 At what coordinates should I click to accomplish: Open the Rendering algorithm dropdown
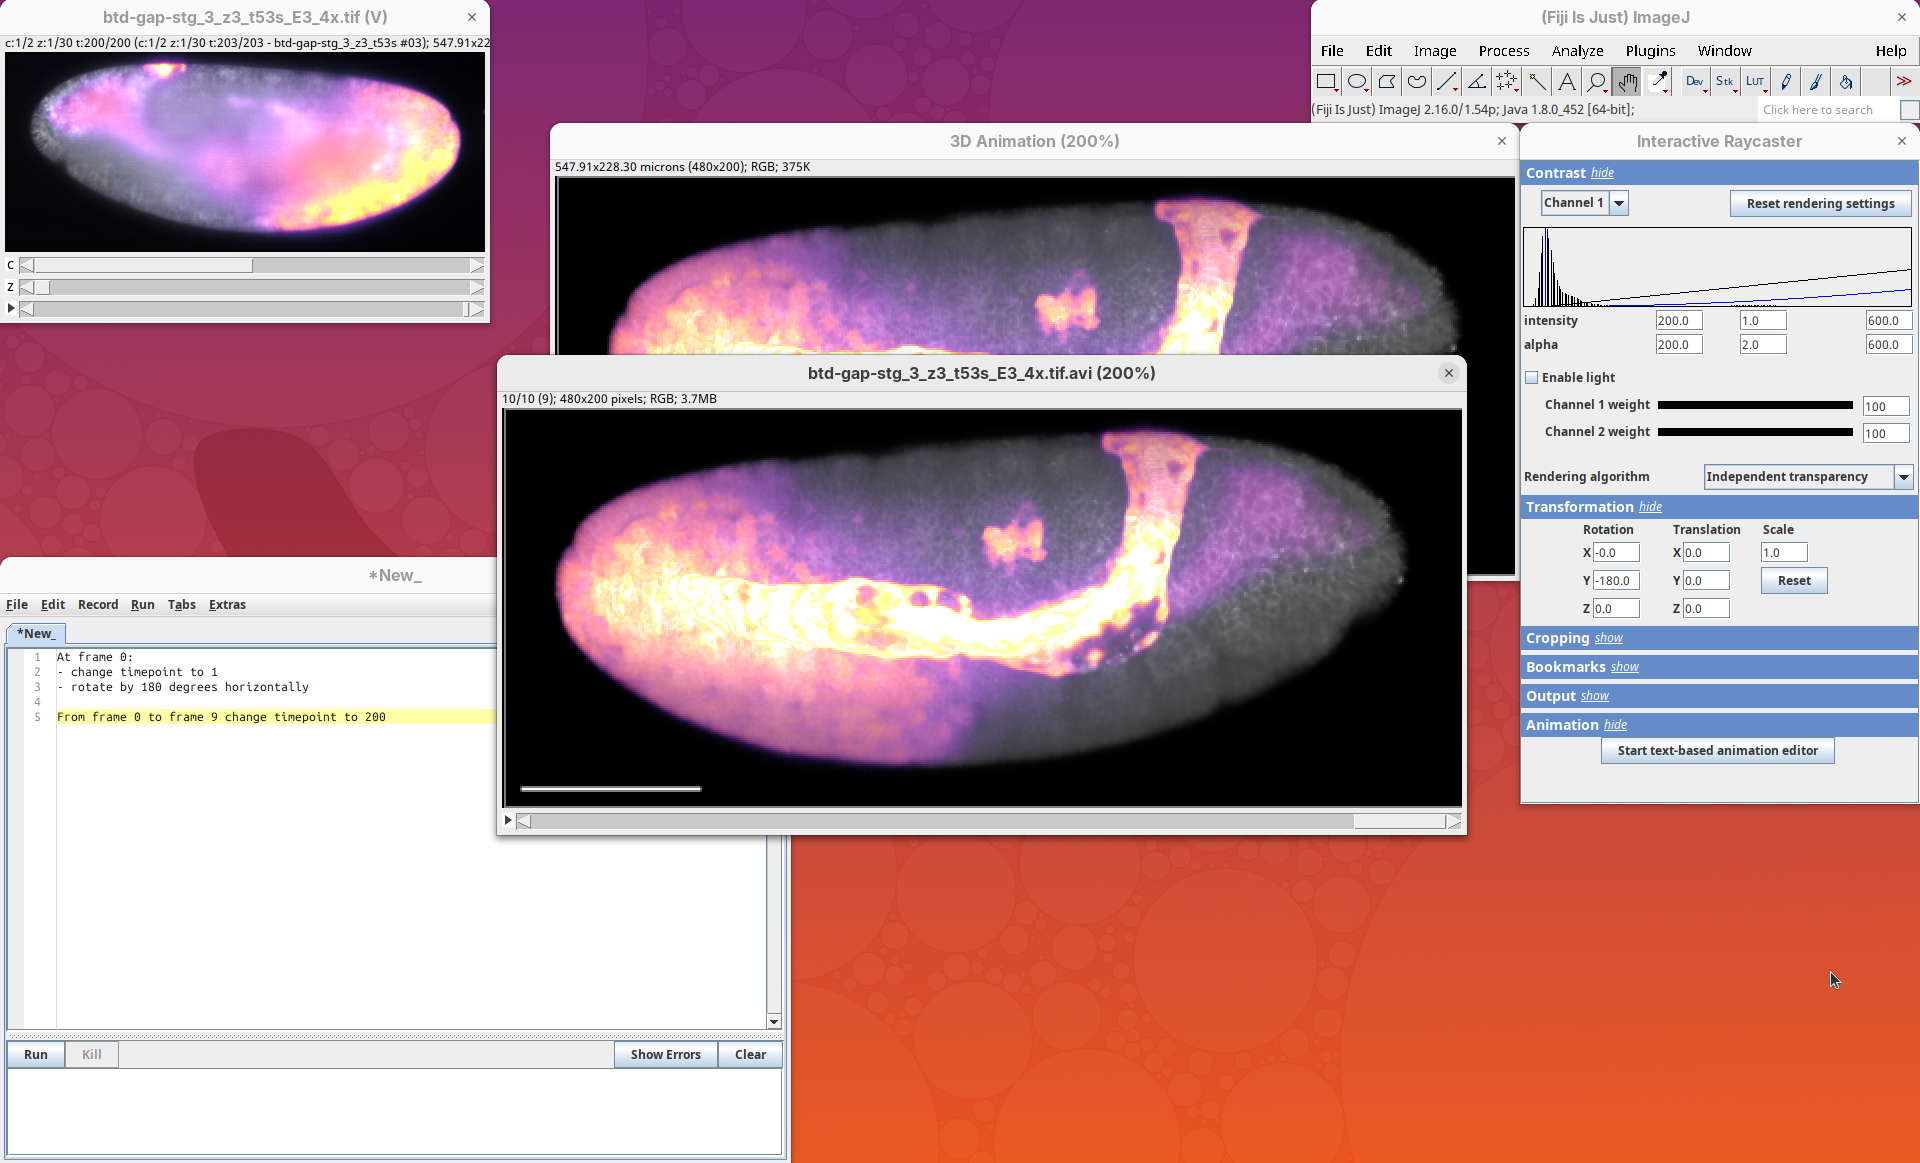point(1904,477)
